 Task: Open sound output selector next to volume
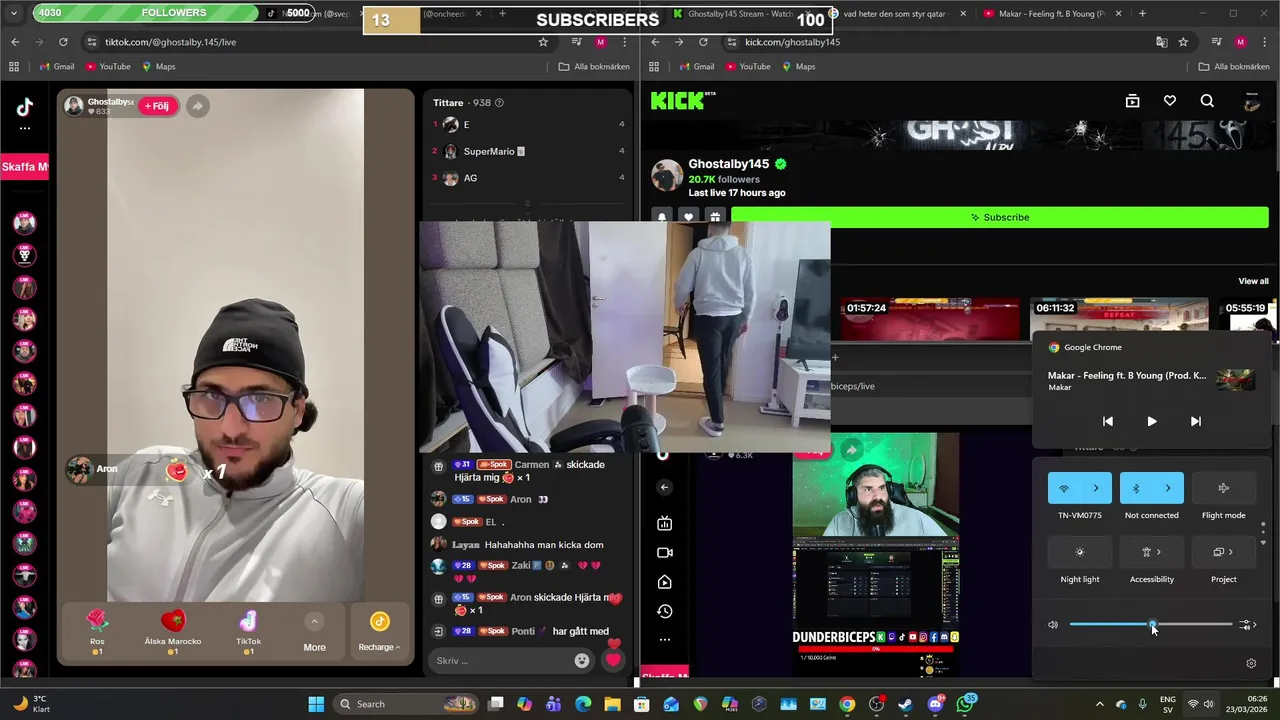(1247, 625)
